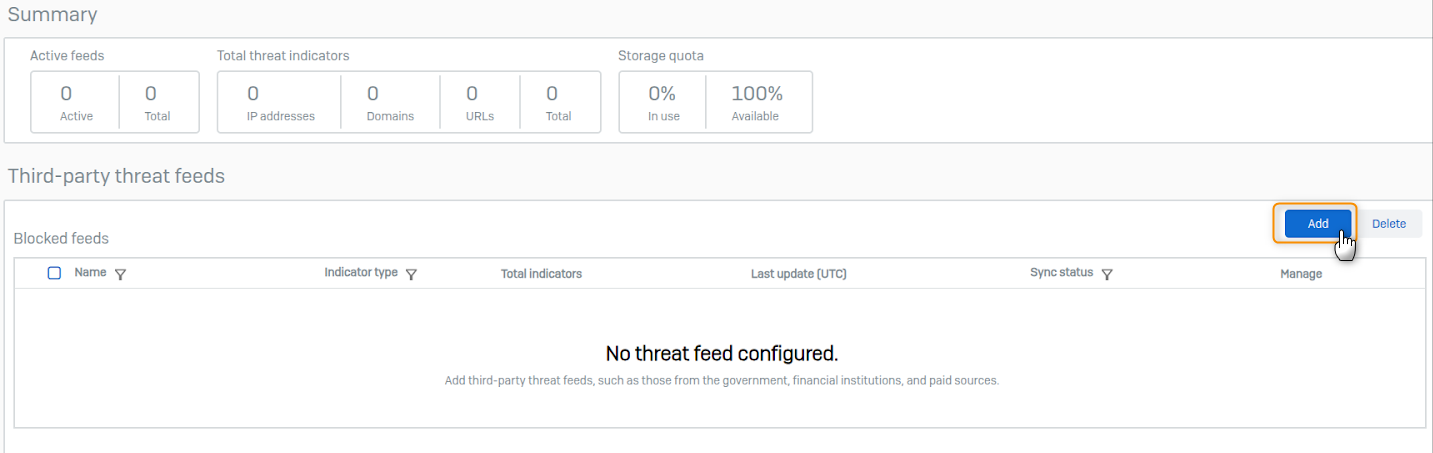Click the No threat feed configured message
This screenshot has width=1433, height=453.
pos(721,354)
